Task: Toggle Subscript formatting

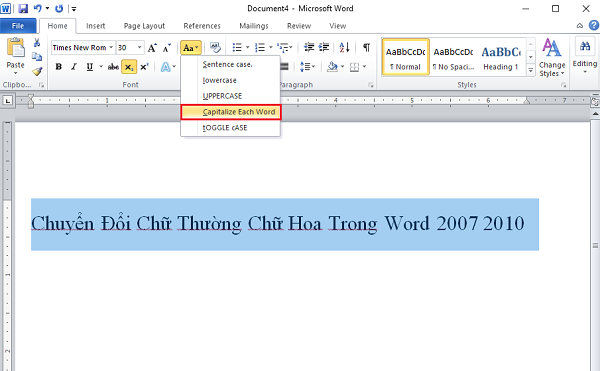Action: (x=129, y=67)
